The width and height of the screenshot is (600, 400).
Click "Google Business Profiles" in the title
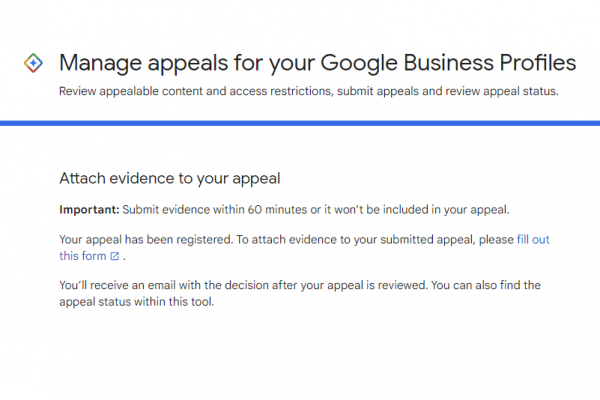tap(450, 63)
